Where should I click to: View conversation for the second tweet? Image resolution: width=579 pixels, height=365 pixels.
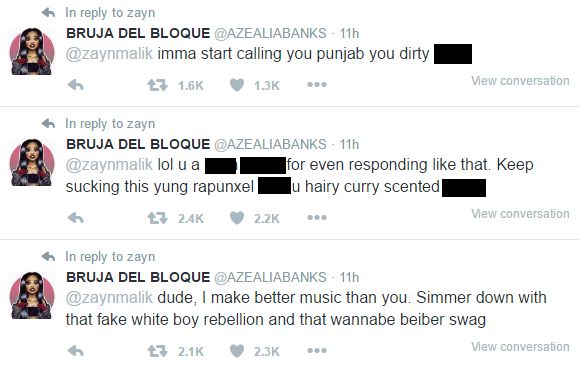pos(520,214)
